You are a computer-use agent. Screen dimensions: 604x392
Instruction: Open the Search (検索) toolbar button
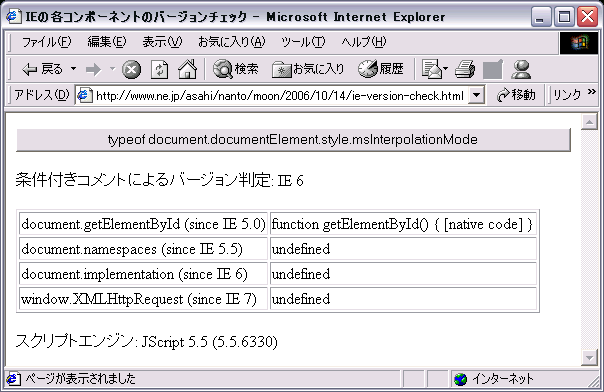236,69
